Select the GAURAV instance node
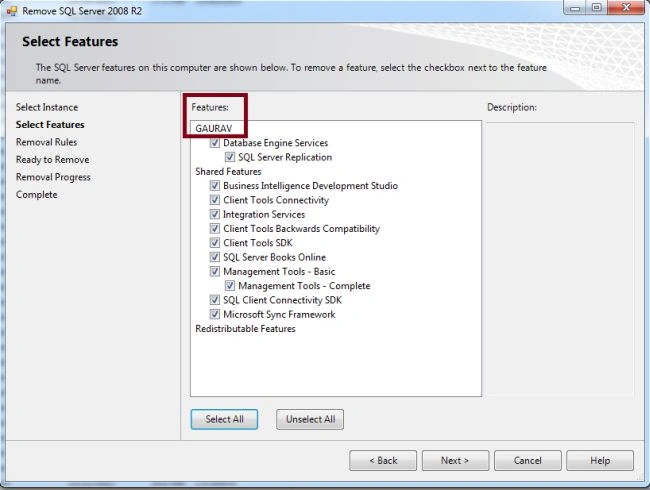This screenshot has width=650, height=490. click(213, 129)
